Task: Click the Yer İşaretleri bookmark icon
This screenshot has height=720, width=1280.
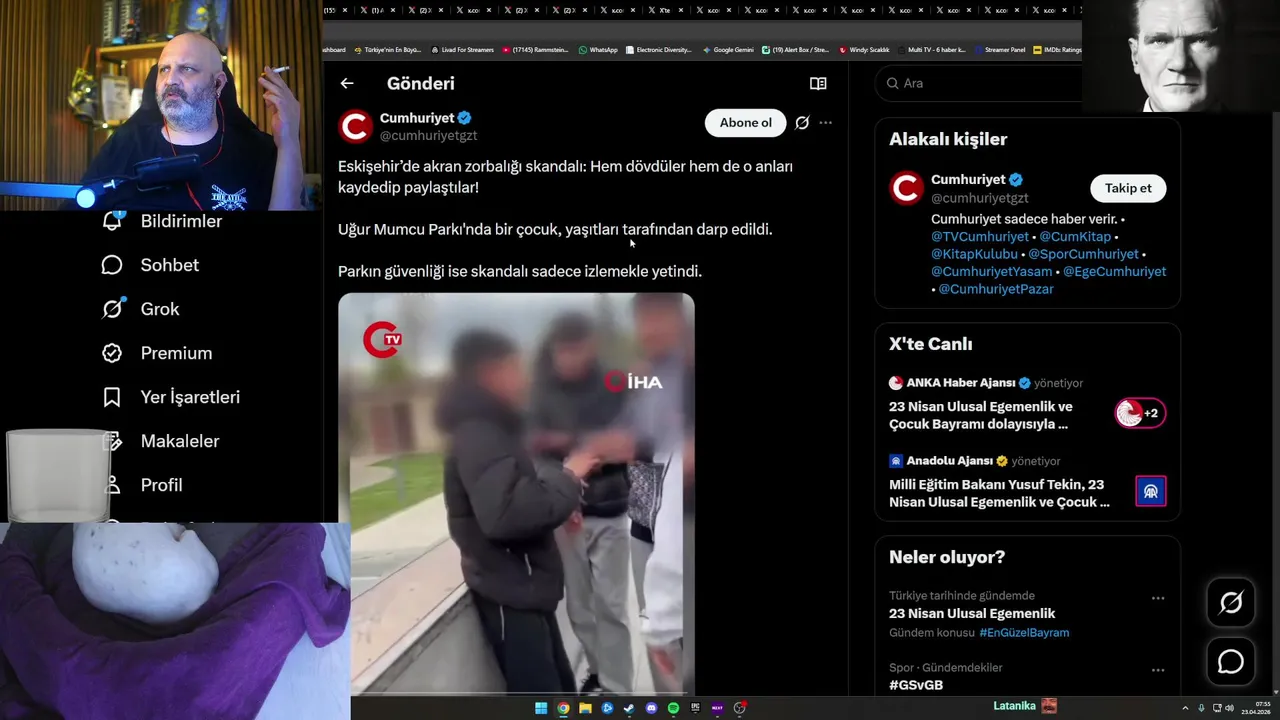Action: click(112, 397)
